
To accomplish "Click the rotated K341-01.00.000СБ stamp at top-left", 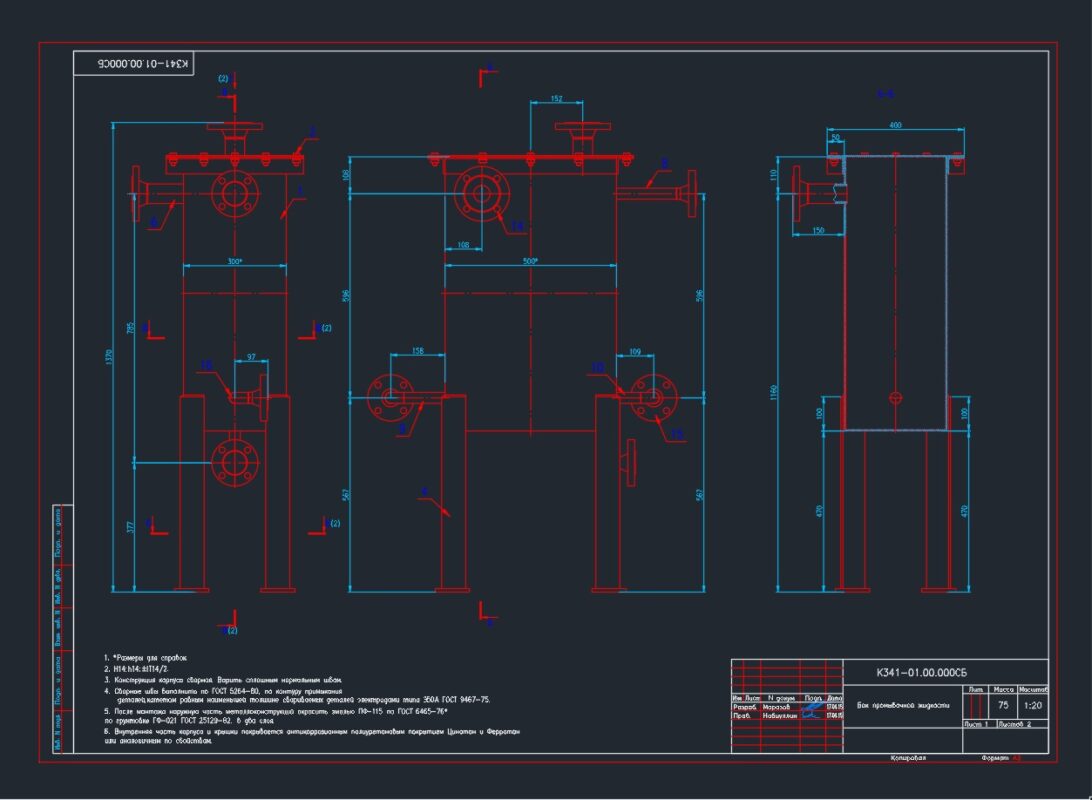I will pos(133,63).
